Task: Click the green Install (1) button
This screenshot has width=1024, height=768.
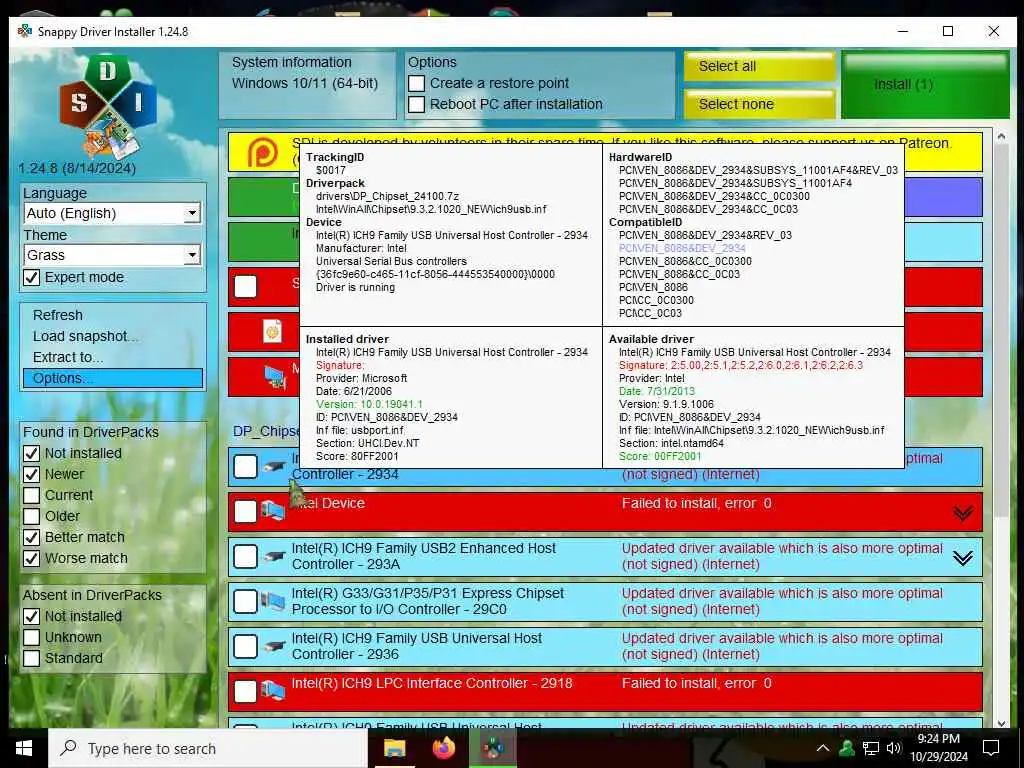Action: pyautogui.click(x=925, y=85)
